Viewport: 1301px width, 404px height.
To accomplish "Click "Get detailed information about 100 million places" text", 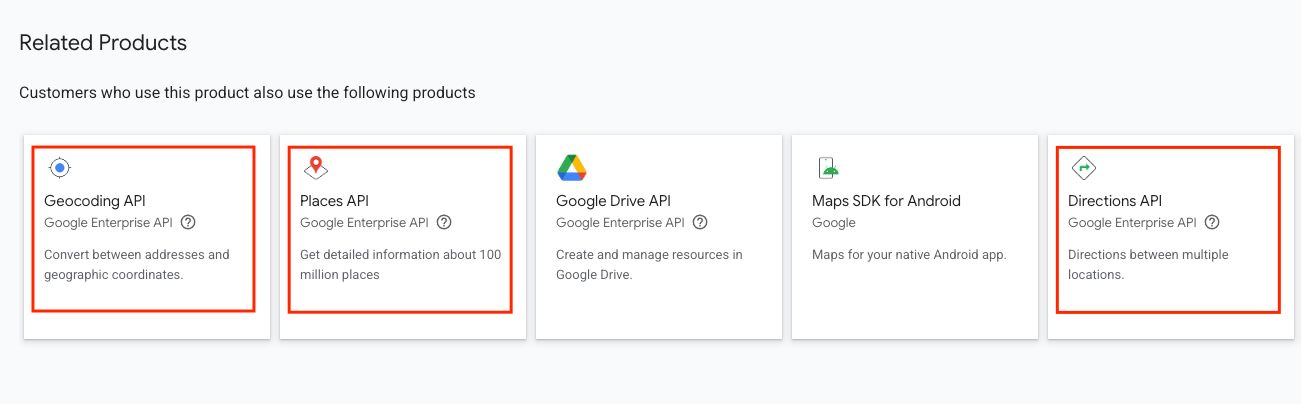I will tap(400, 264).
